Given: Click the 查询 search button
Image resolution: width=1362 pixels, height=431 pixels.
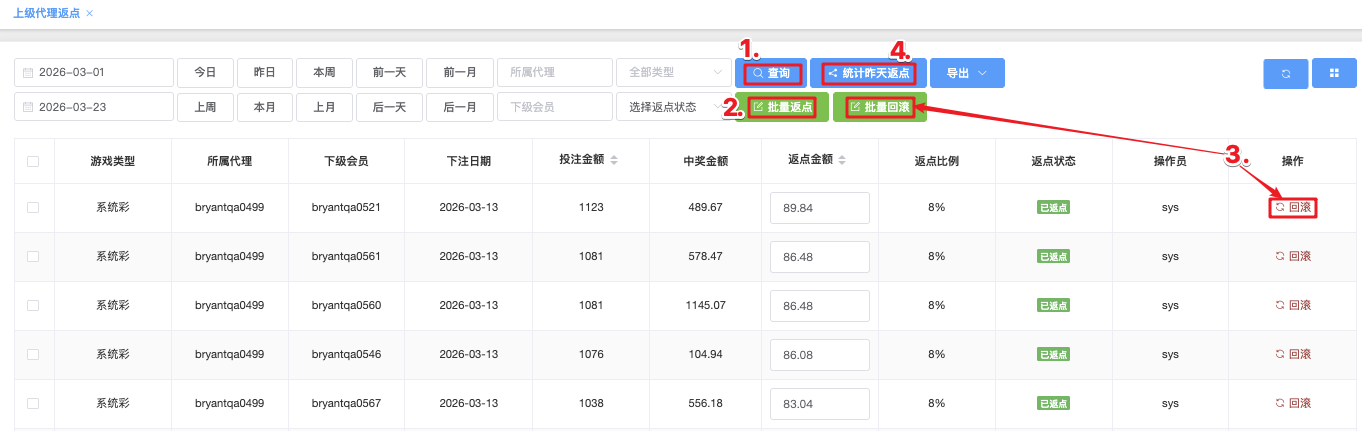Looking at the screenshot, I should (x=770, y=73).
